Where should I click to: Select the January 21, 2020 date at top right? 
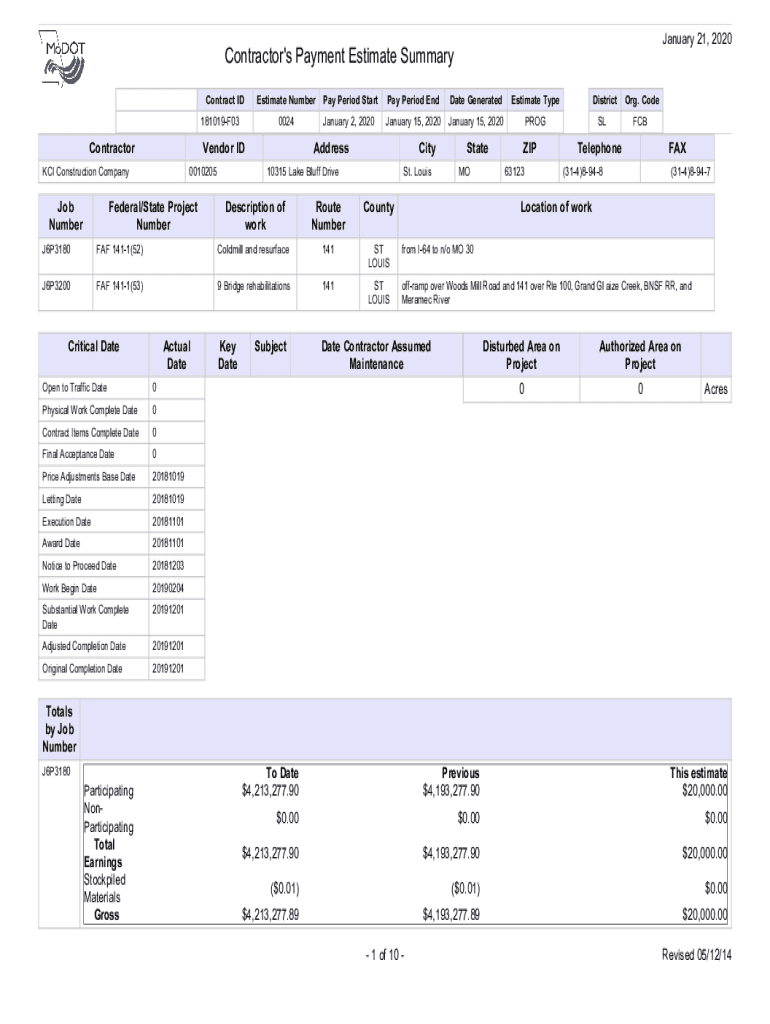click(697, 38)
